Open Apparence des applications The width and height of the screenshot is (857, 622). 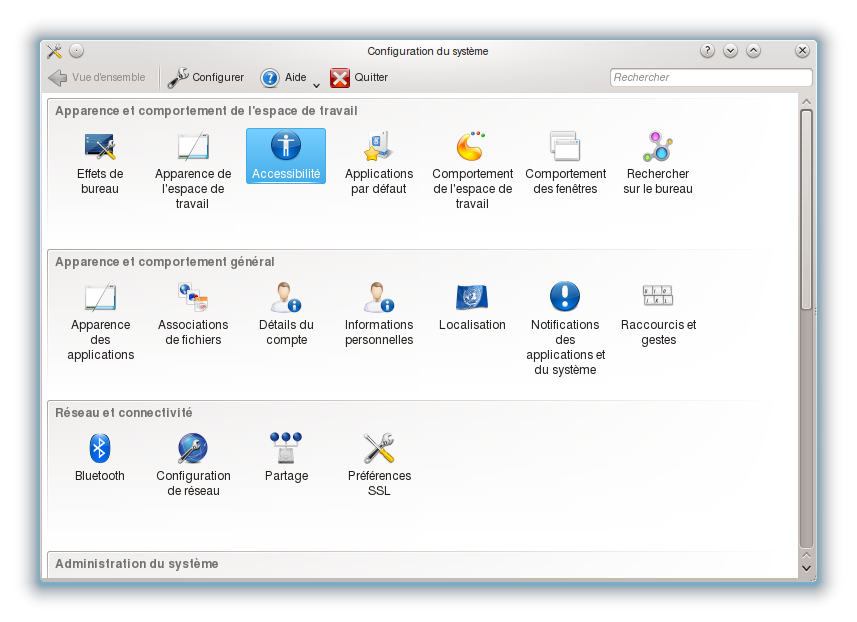[100, 321]
